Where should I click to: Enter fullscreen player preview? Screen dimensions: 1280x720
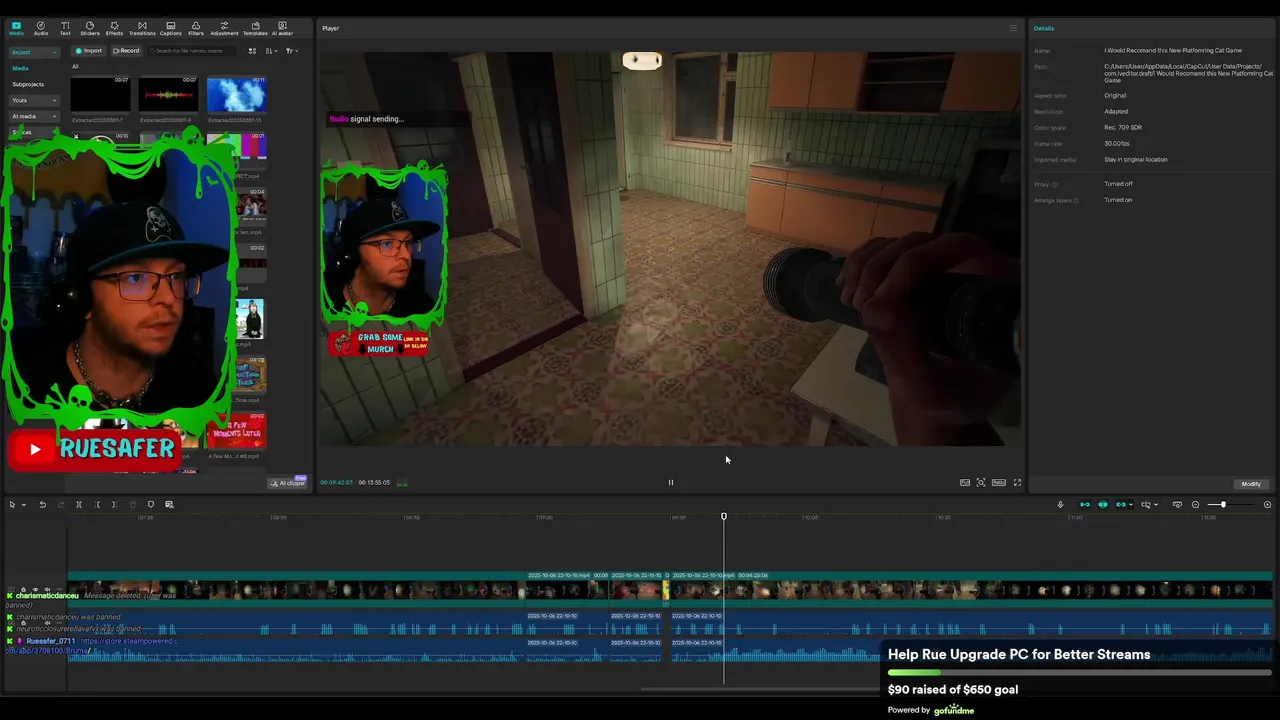click(1017, 482)
